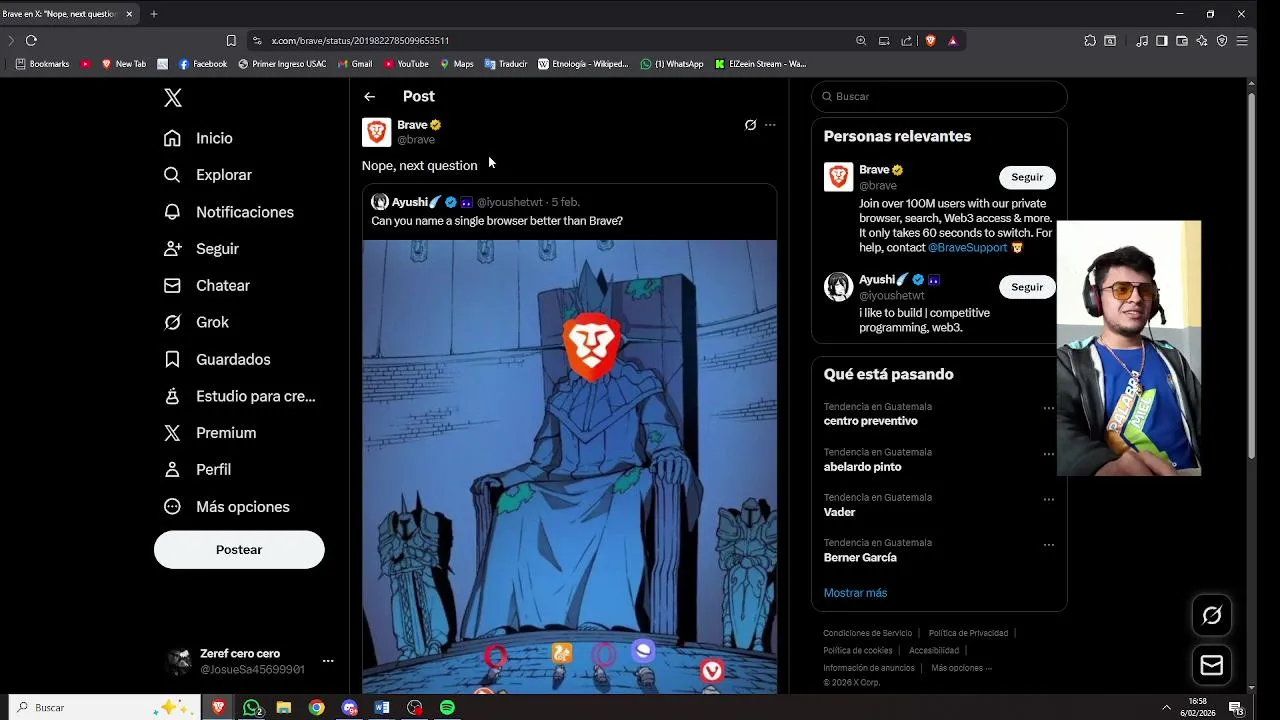
Task: Open Política de Privacidad link
Action: (968, 633)
